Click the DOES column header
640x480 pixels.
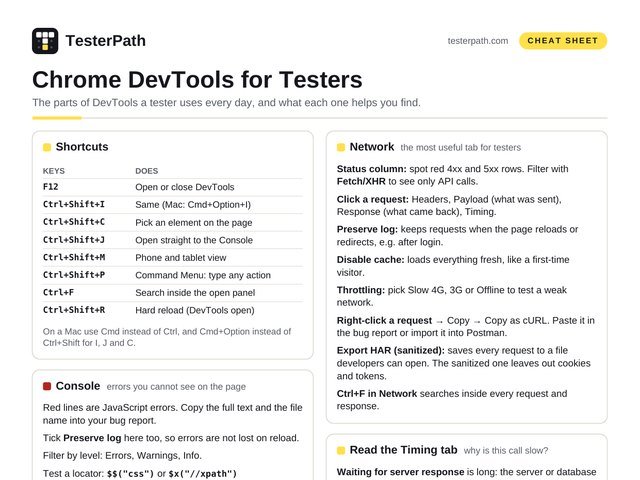click(x=147, y=171)
